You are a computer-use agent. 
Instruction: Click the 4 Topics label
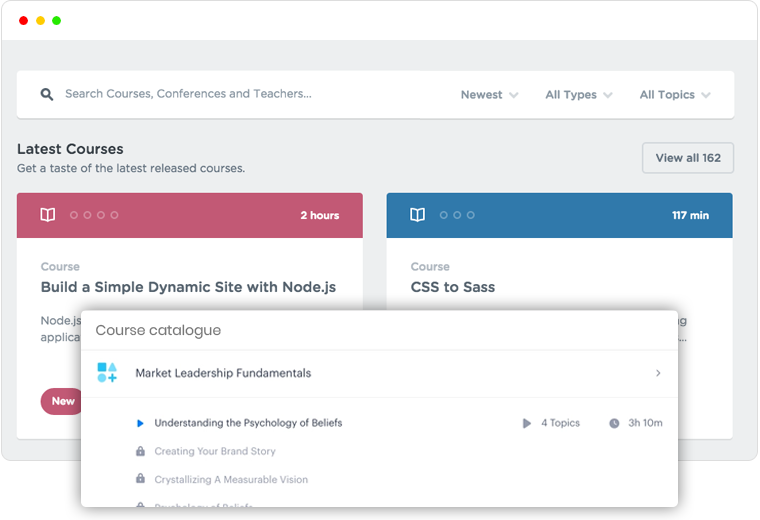pyautogui.click(x=560, y=423)
